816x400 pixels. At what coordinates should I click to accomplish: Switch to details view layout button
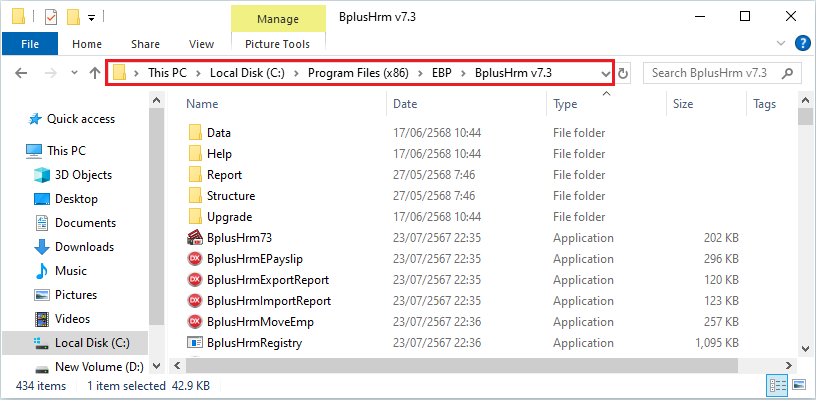click(776, 385)
